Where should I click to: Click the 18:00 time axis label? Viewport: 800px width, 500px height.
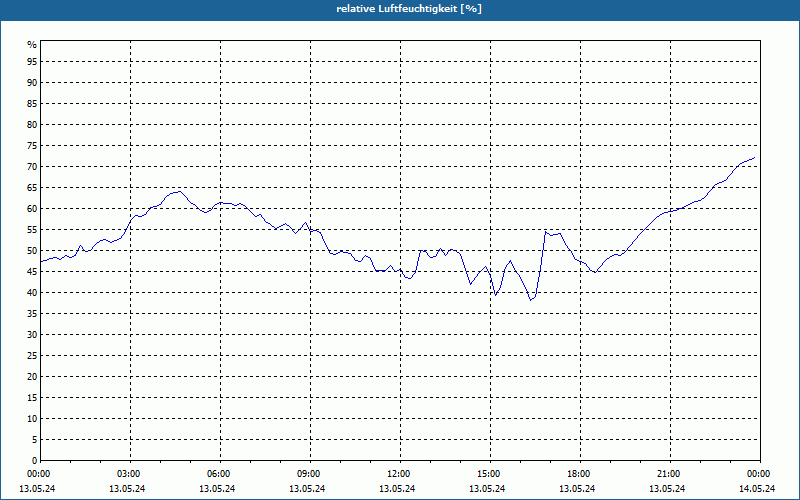pyautogui.click(x=578, y=474)
